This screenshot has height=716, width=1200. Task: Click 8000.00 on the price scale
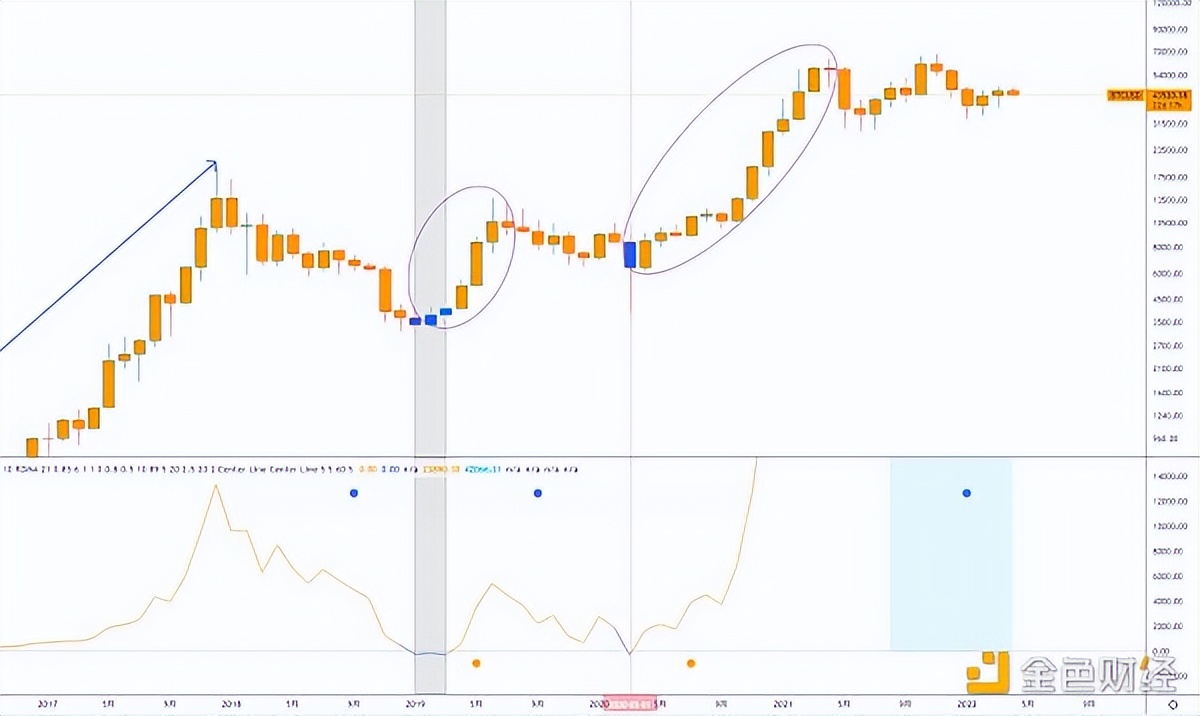pyautogui.click(x=1169, y=248)
